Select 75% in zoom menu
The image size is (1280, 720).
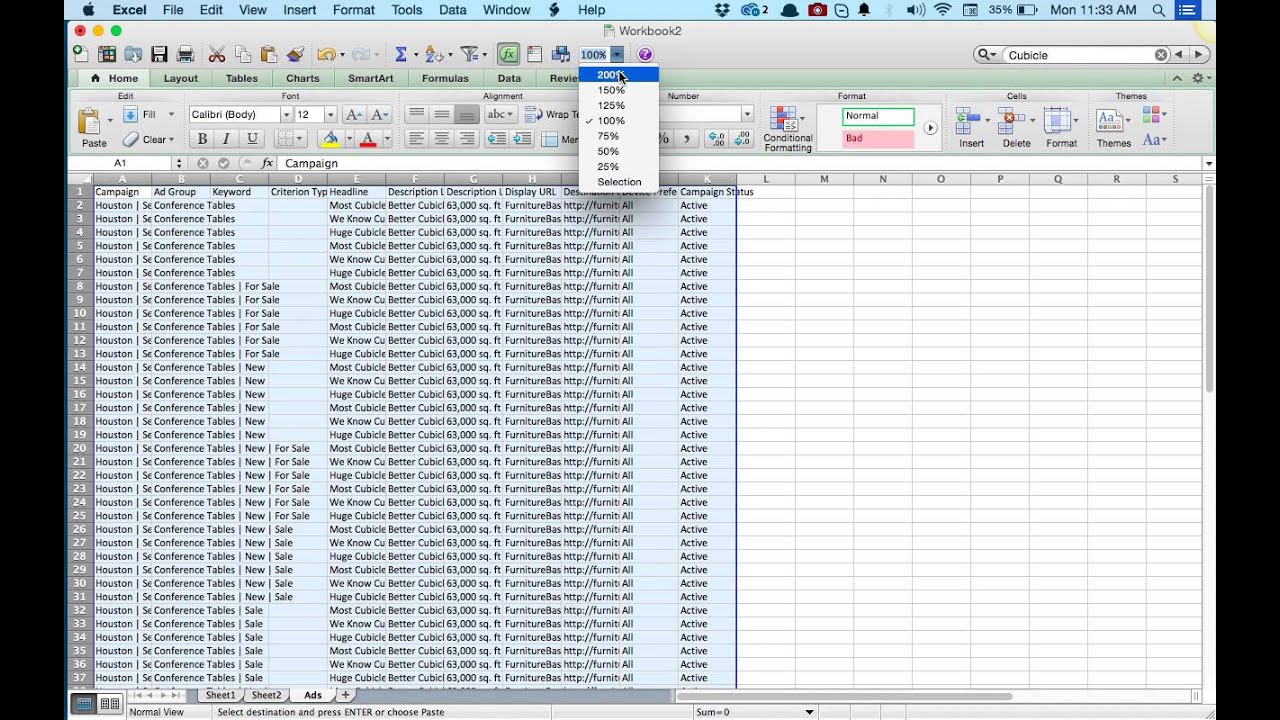click(619, 136)
